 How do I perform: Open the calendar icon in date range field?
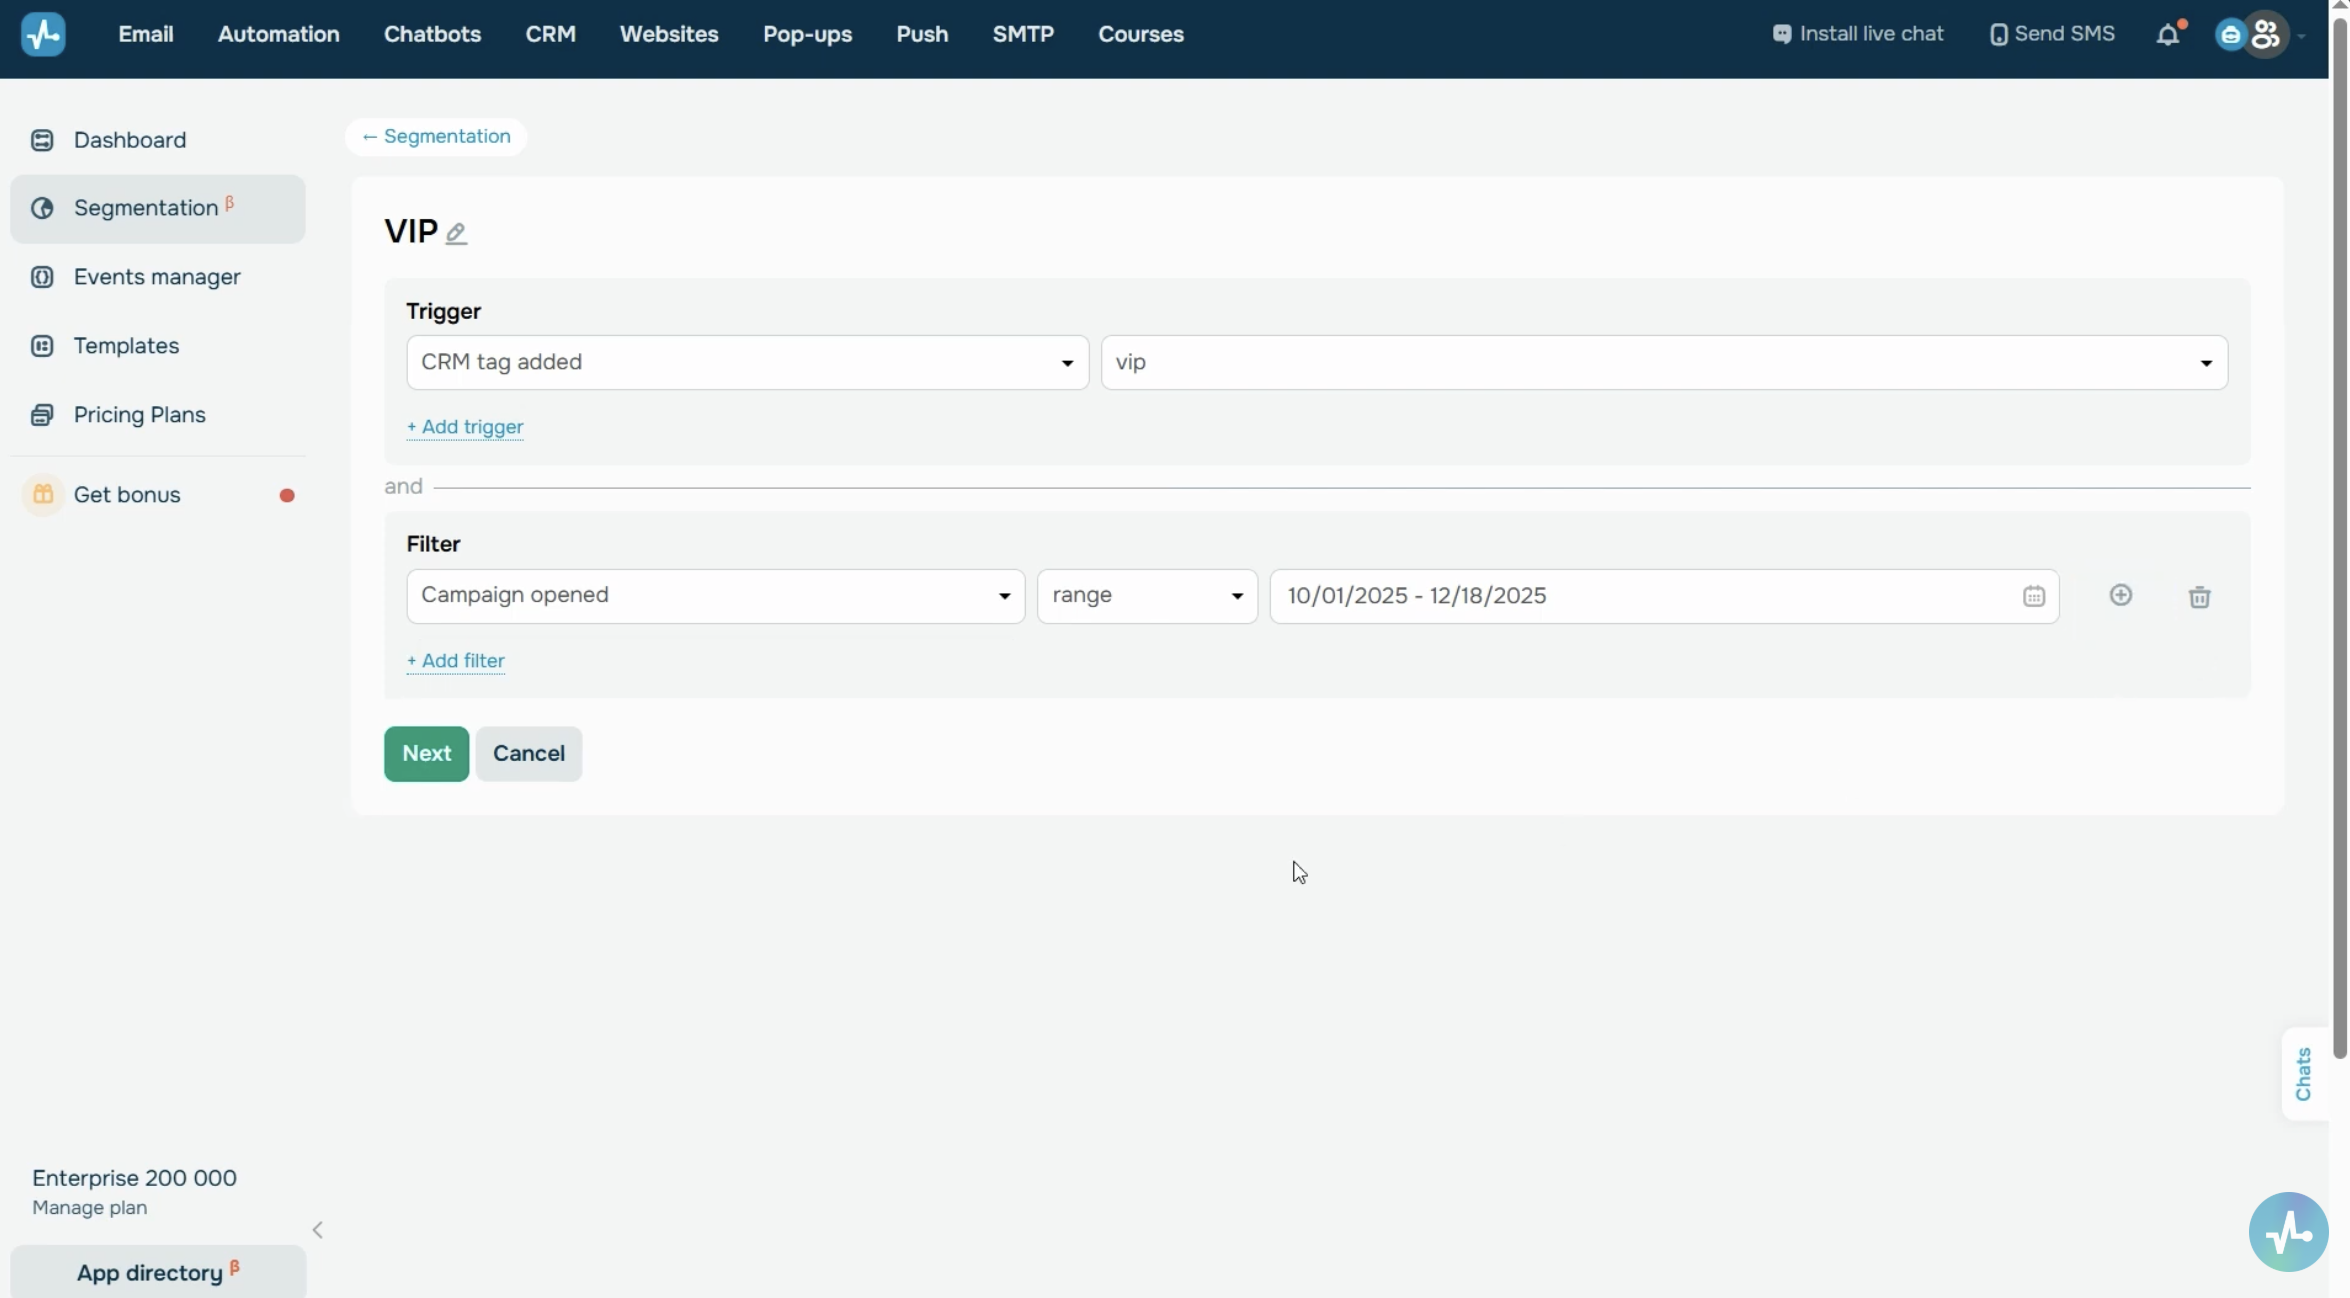(2033, 597)
